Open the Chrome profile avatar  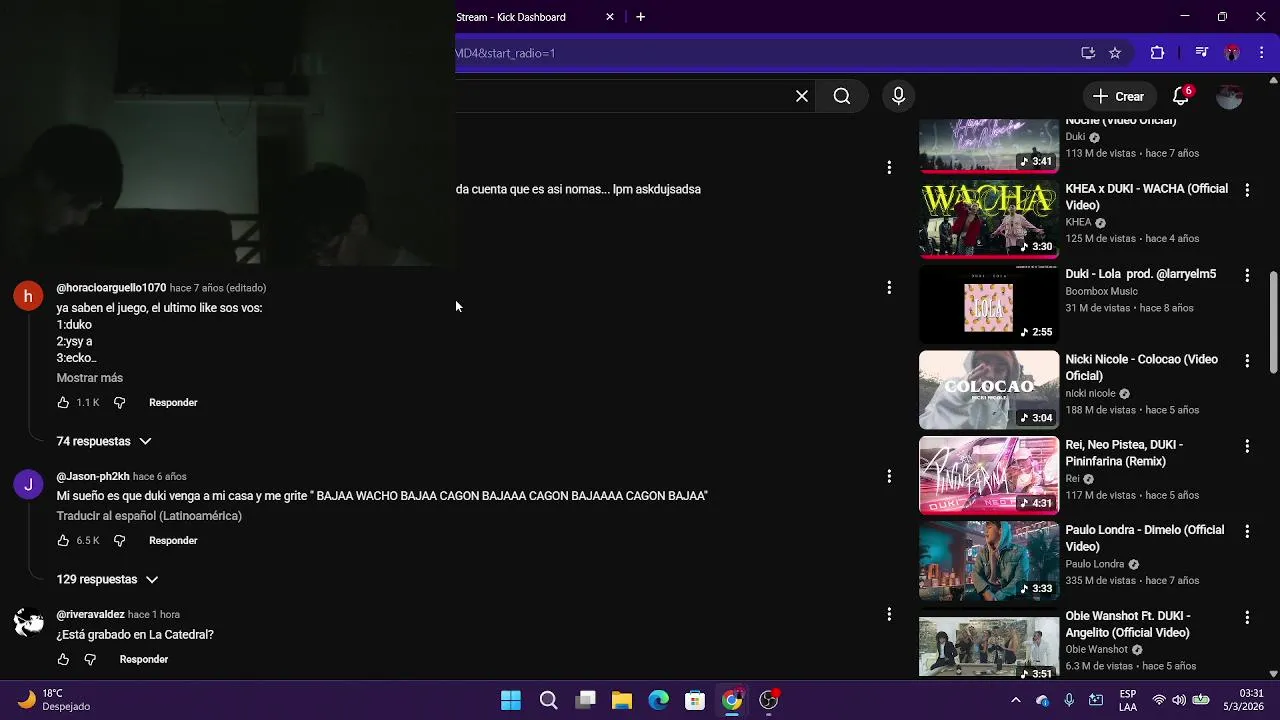[1232, 53]
